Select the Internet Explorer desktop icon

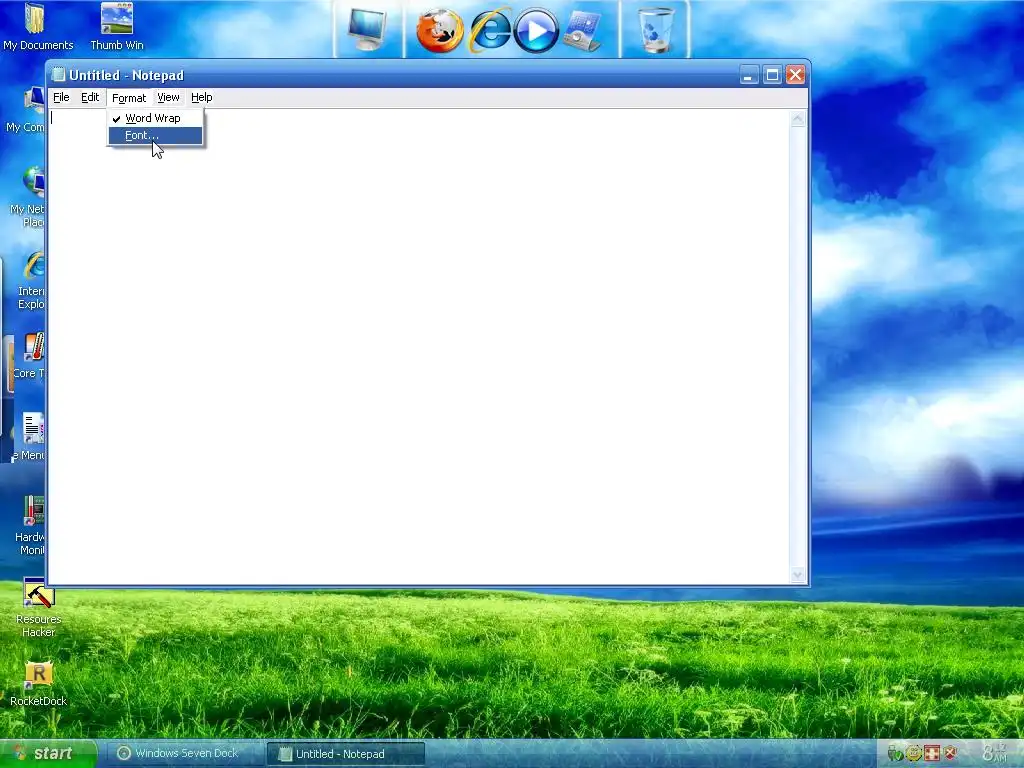[x=31, y=281]
